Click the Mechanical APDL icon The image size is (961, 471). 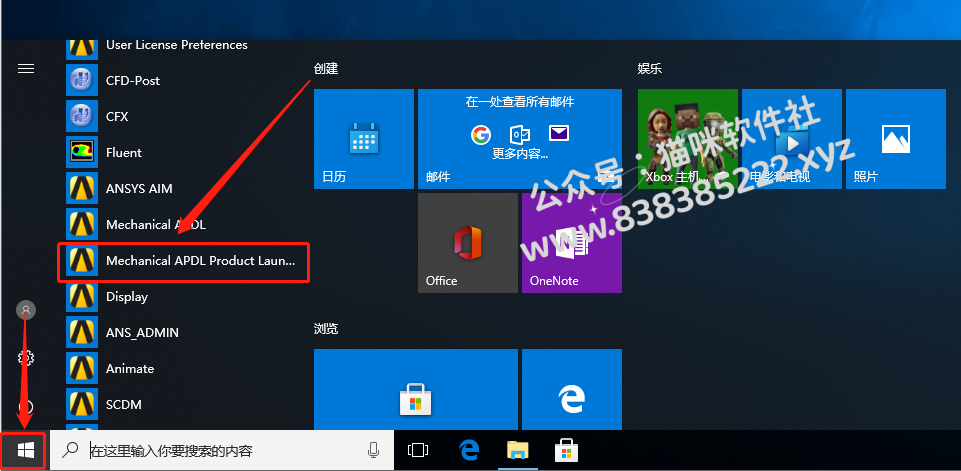point(82,224)
